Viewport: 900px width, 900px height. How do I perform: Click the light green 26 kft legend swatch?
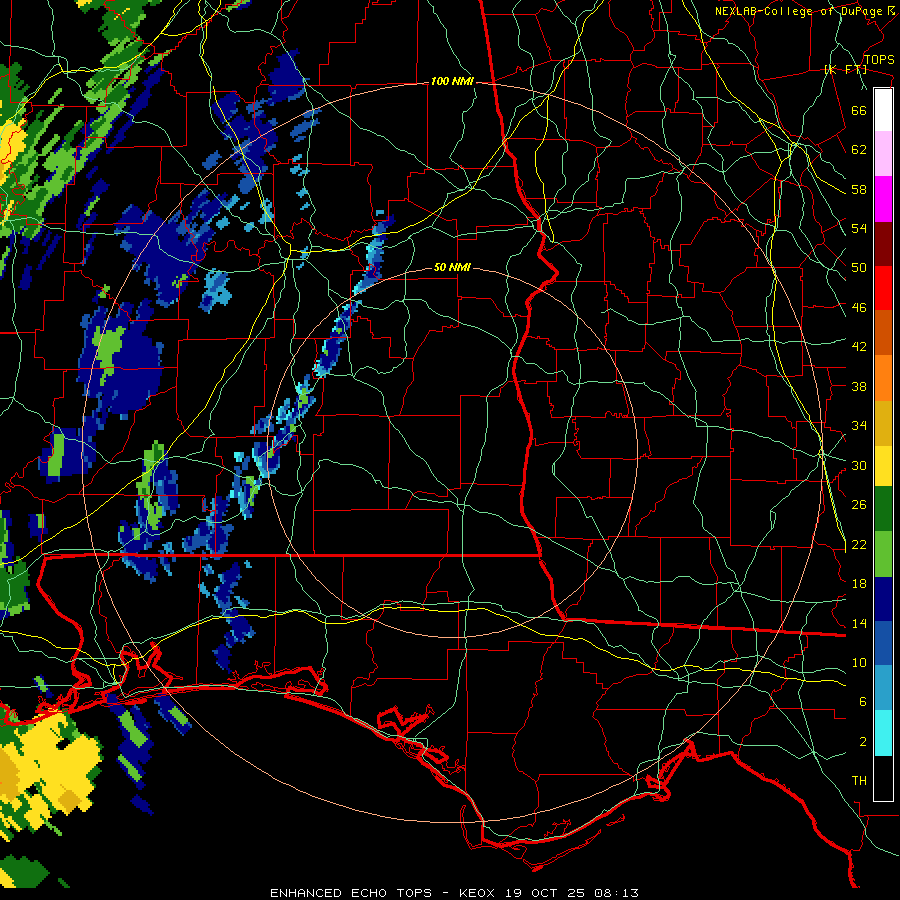[883, 554]
